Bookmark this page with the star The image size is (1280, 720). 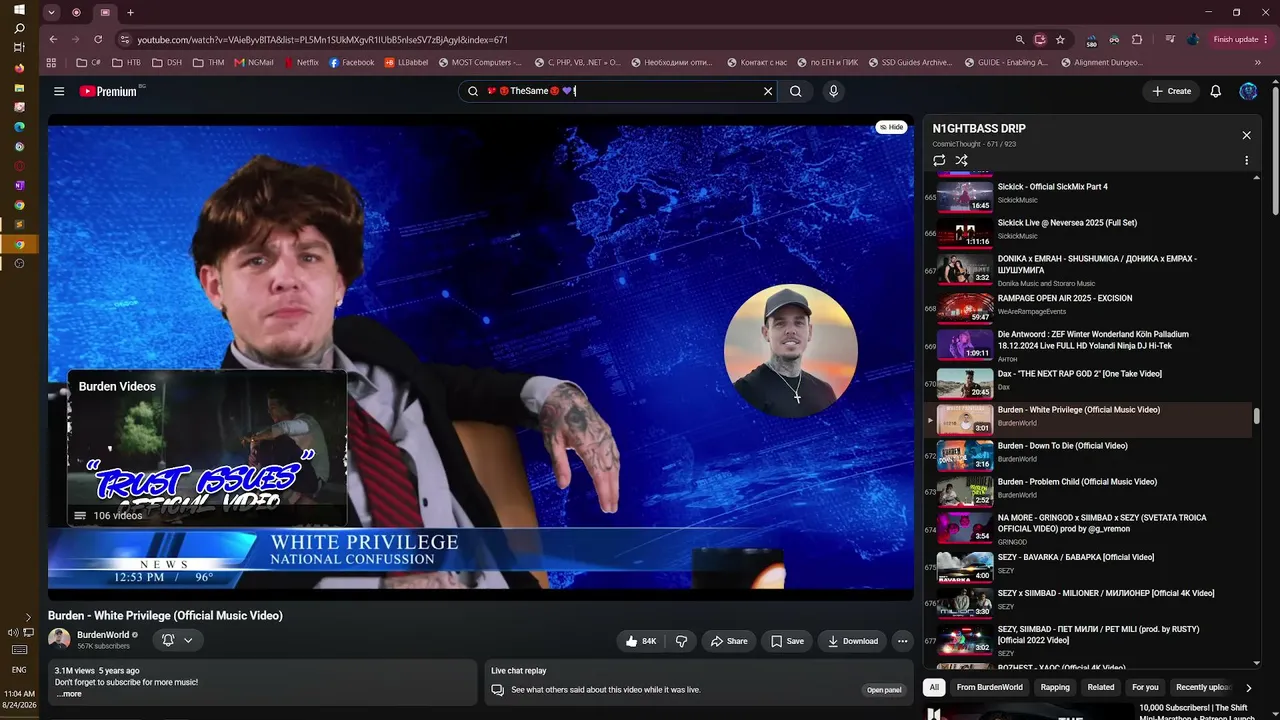(x=1060, y=39)
